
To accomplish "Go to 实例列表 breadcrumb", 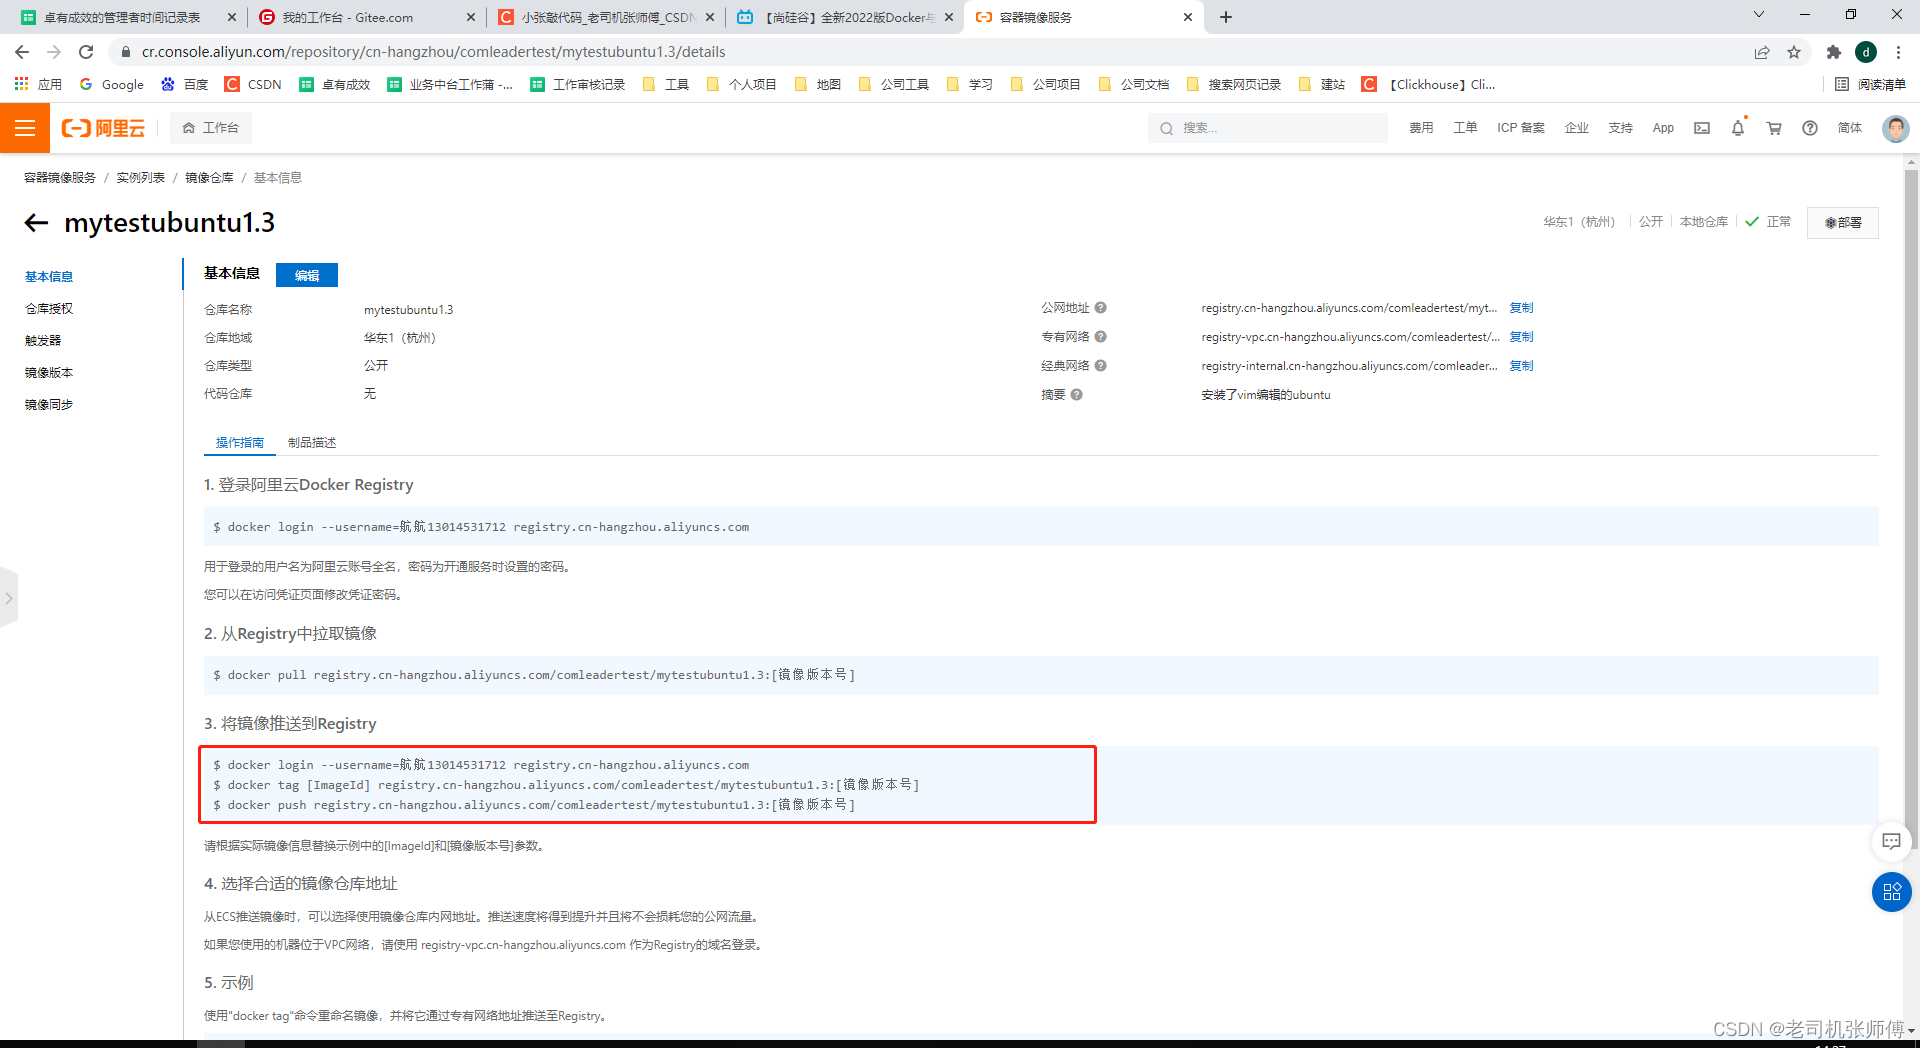I will (x=141, y=178).
